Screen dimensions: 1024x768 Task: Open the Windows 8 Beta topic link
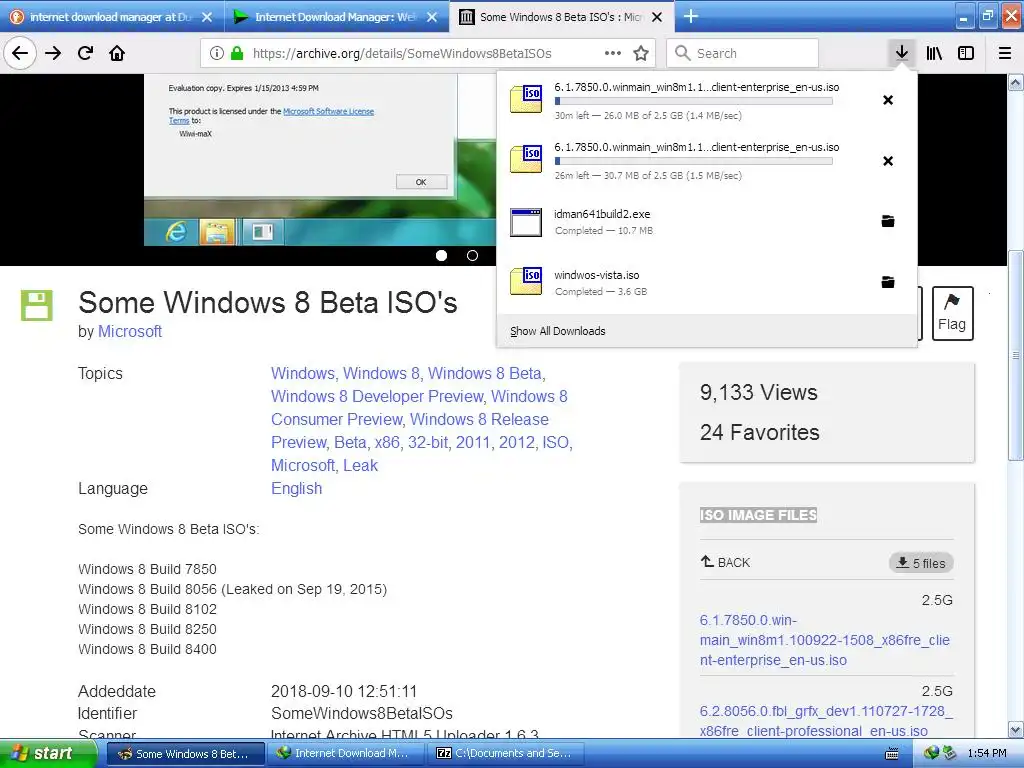485,374
